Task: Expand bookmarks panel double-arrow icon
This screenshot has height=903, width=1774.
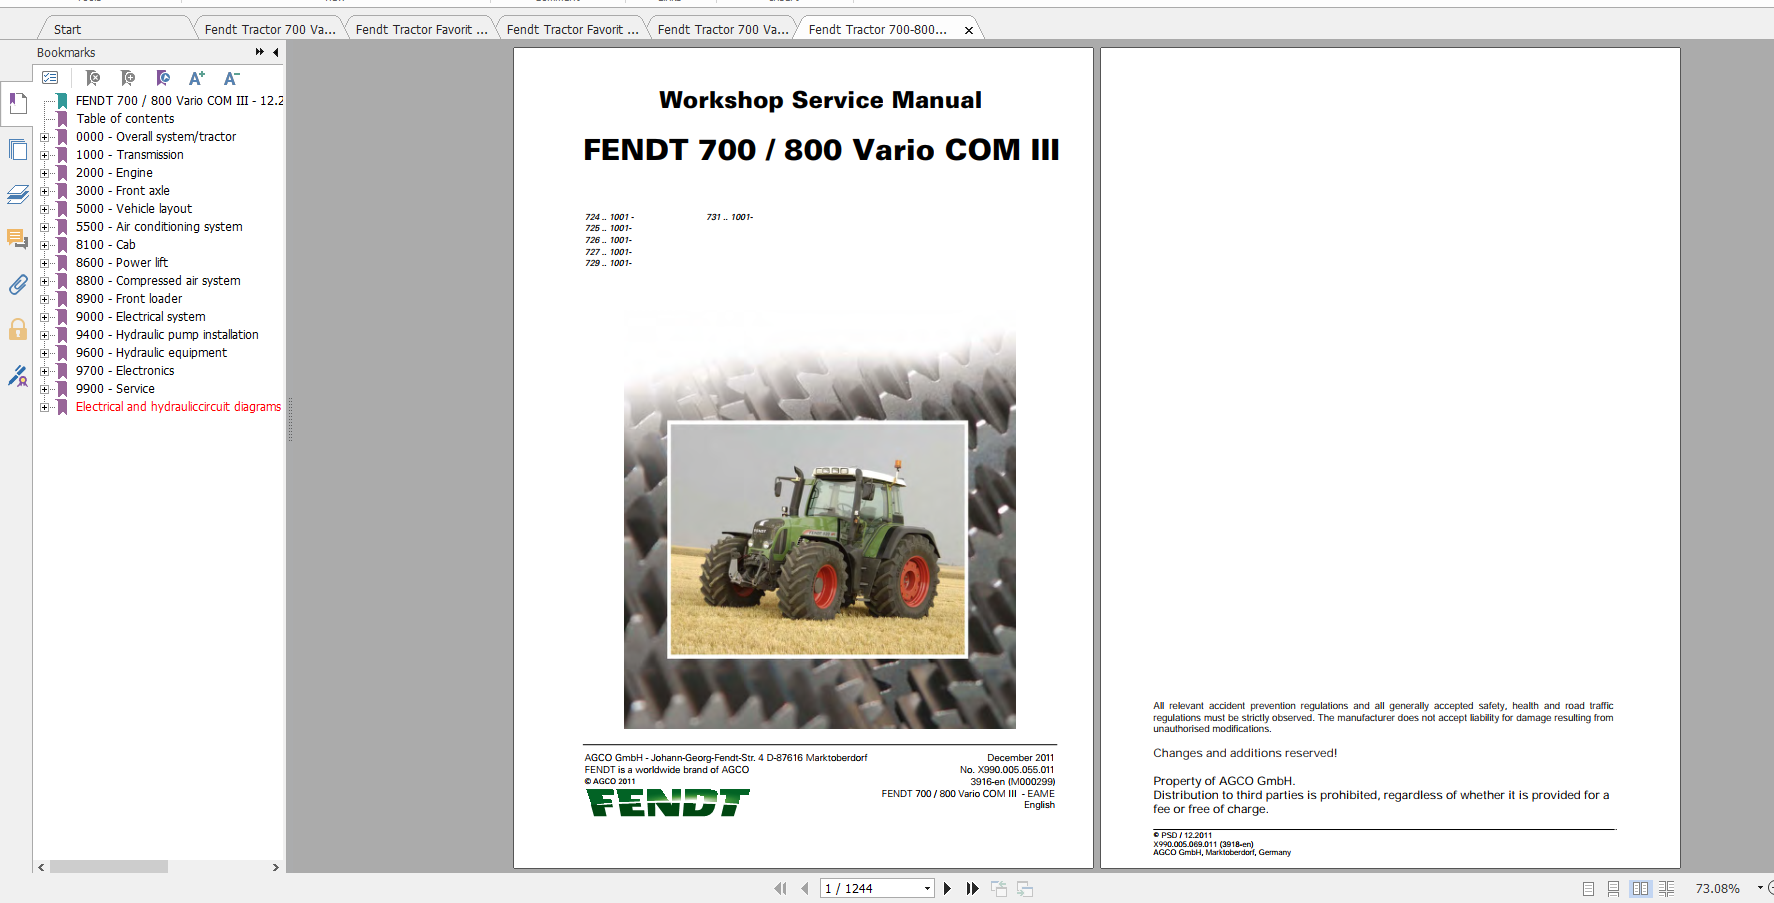Action: (260, 52)
